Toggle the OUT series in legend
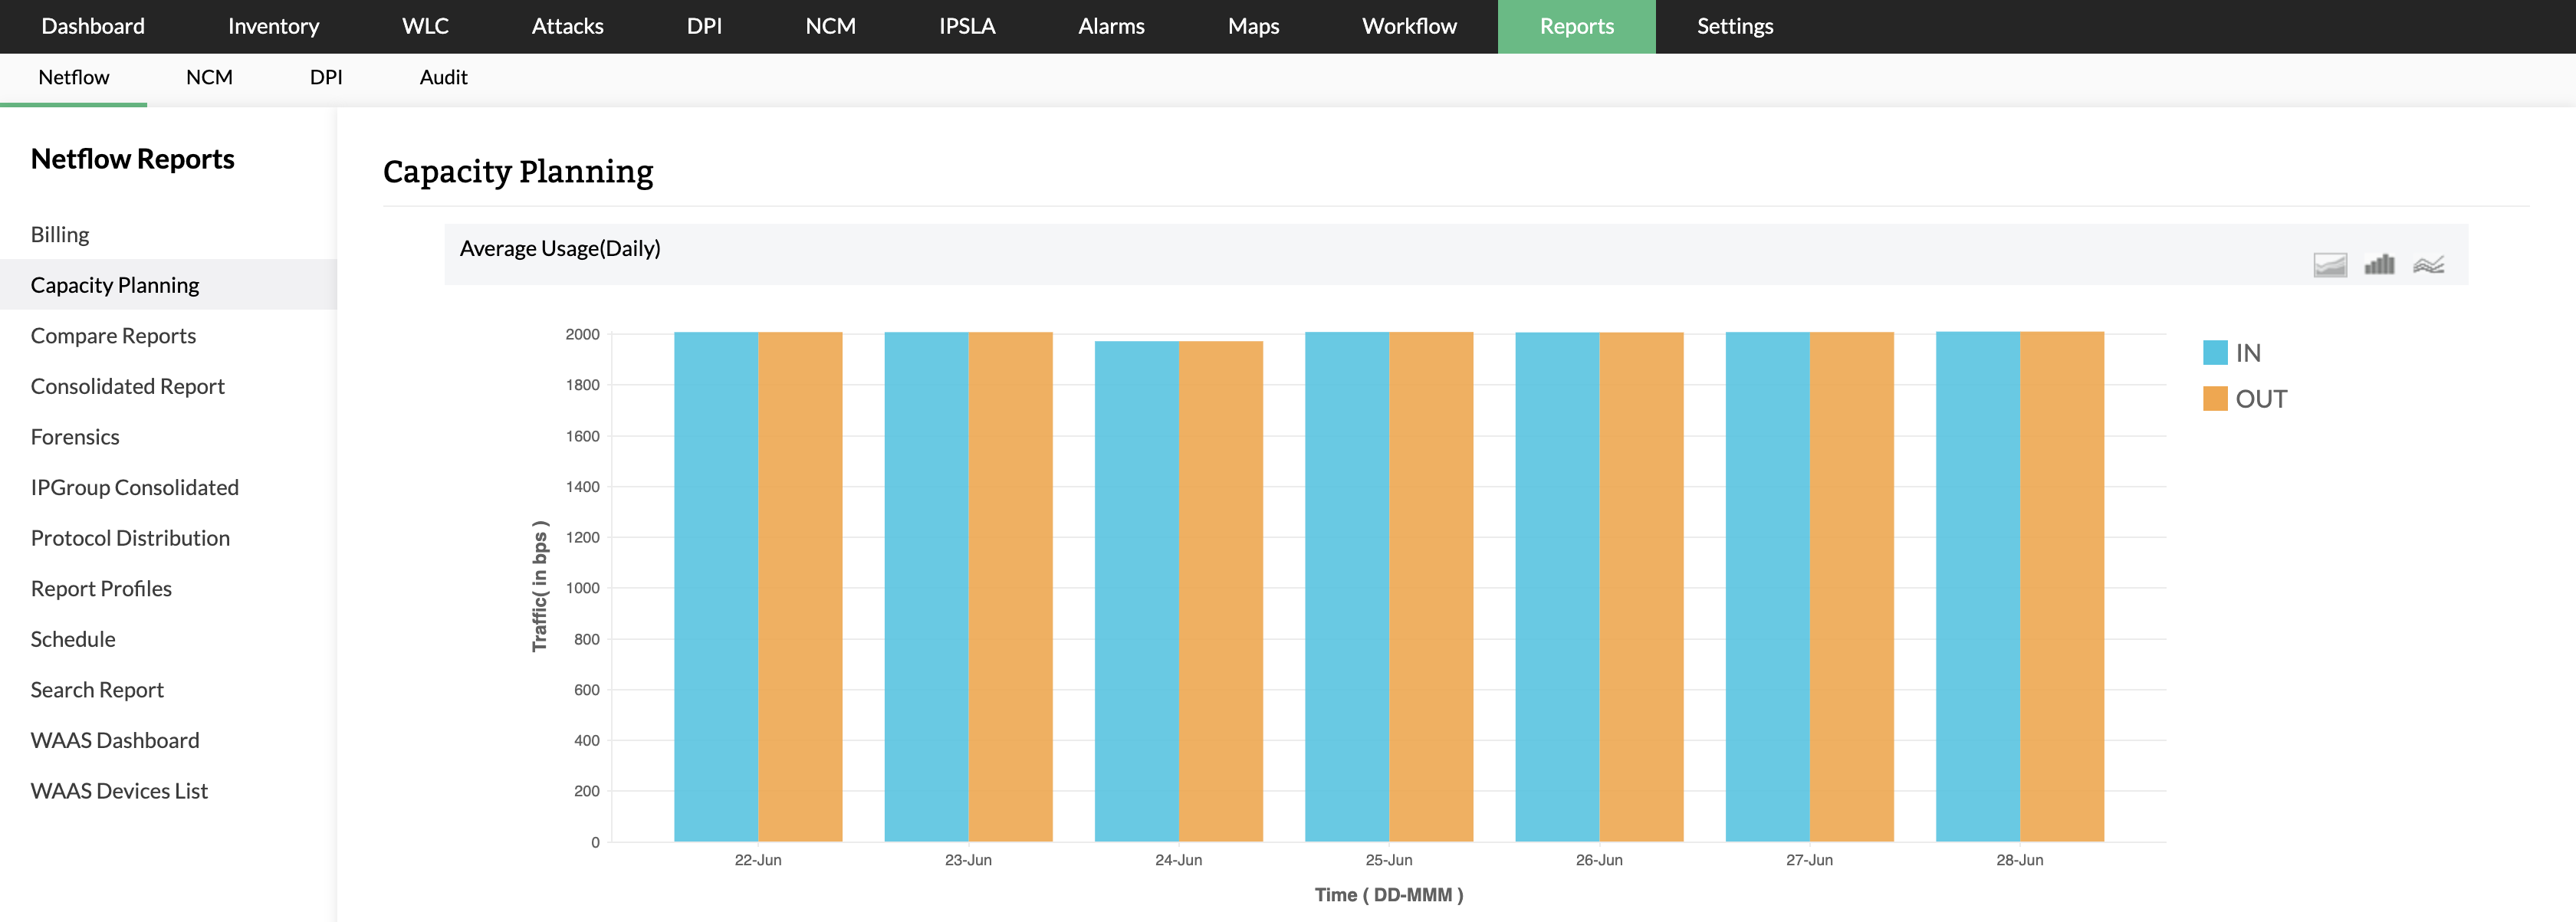This screenshot has height=922, width=2576. point(2259,399)
